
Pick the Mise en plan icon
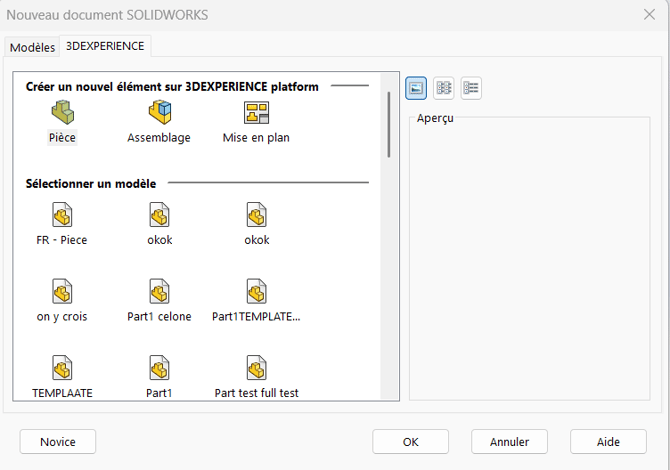[x=256, y=112]
